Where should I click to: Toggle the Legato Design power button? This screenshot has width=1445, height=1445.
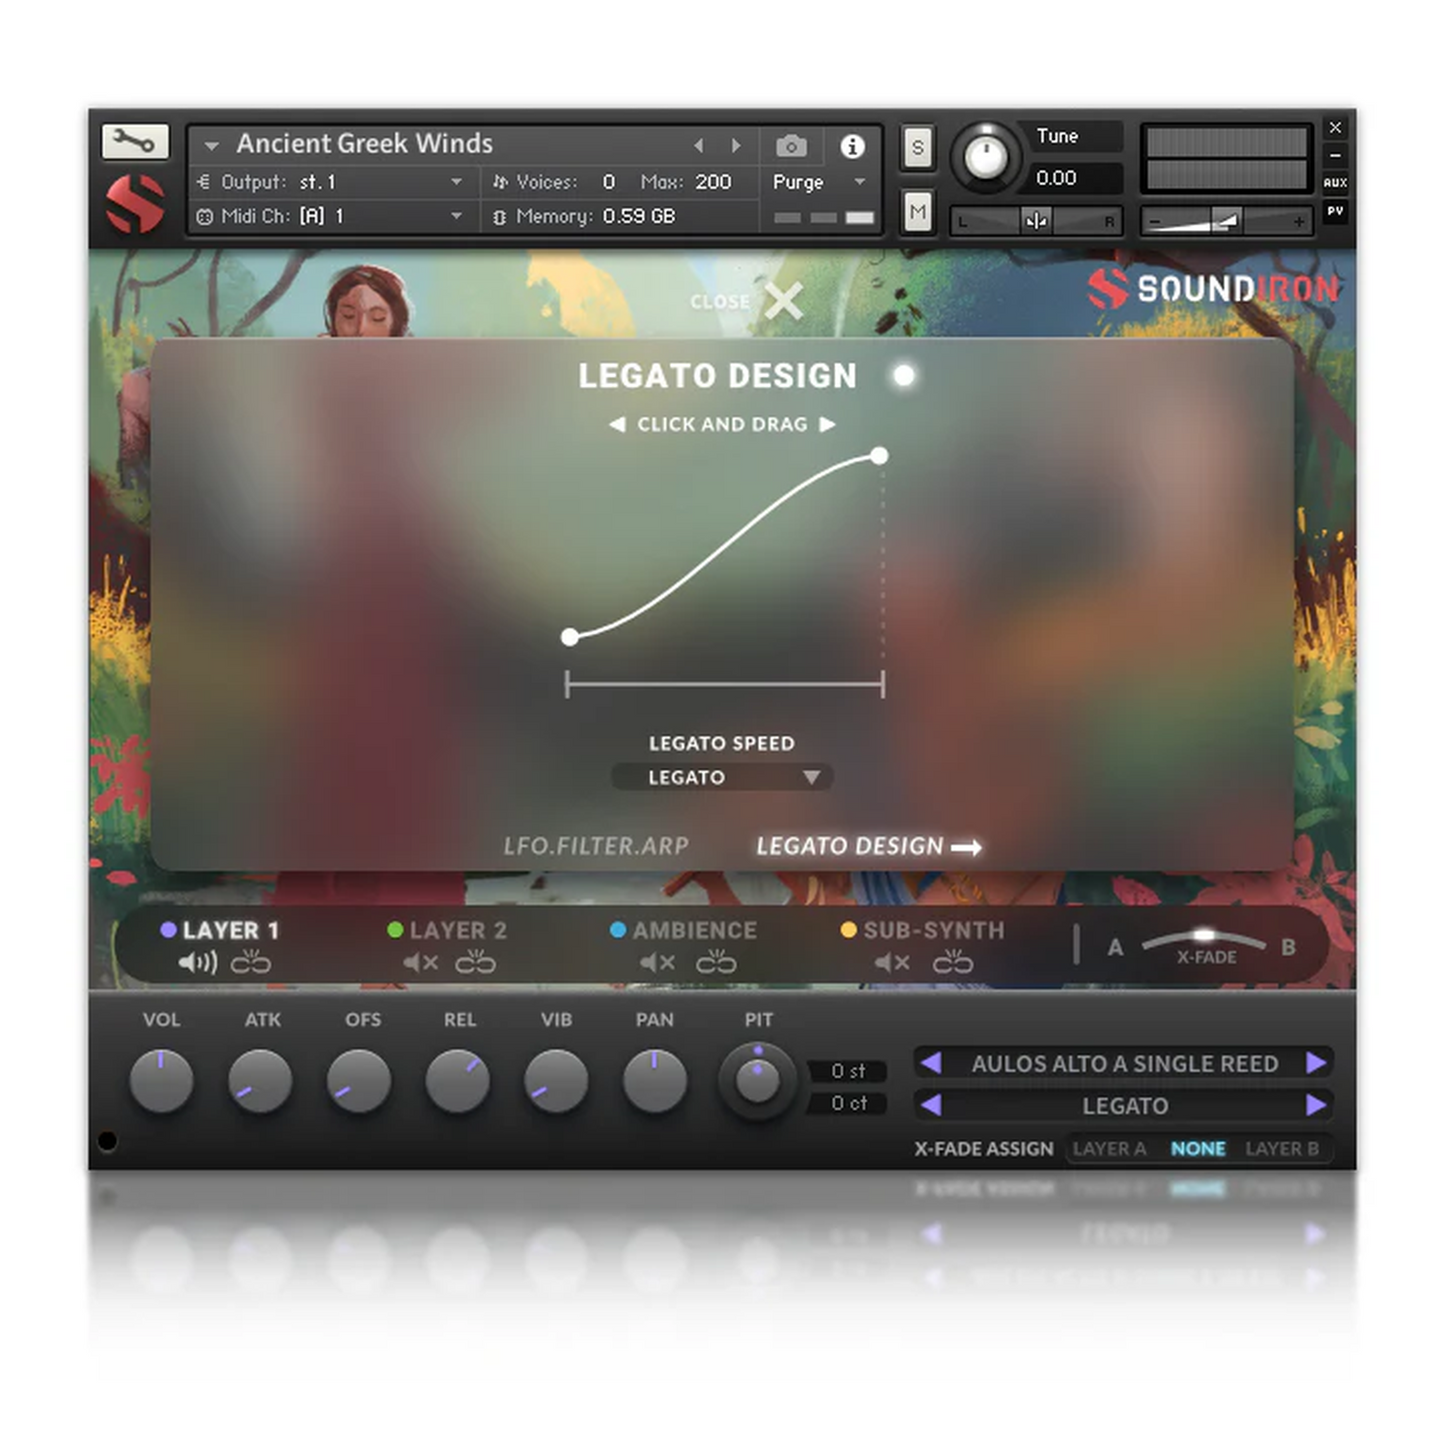click(x=904, y=375)
